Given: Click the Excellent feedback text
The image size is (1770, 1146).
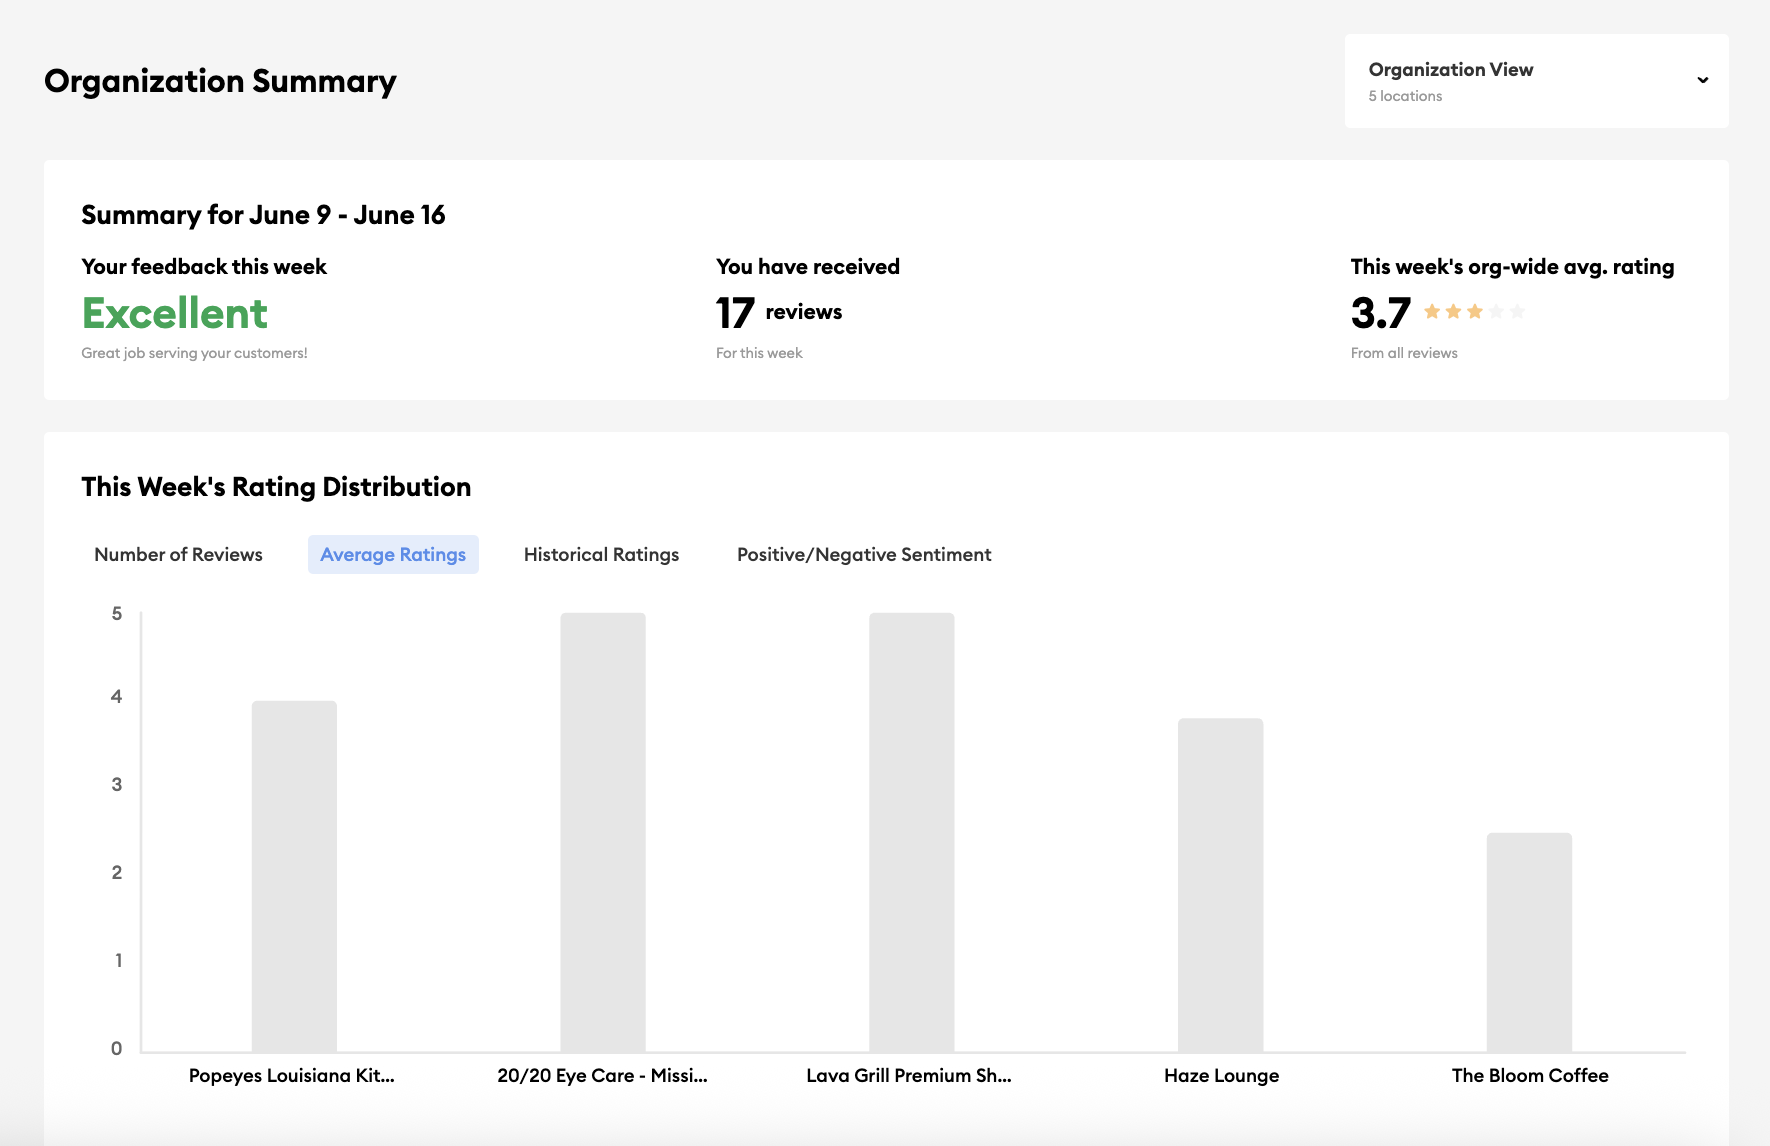Looking at the screenshot, I should 174,313.
